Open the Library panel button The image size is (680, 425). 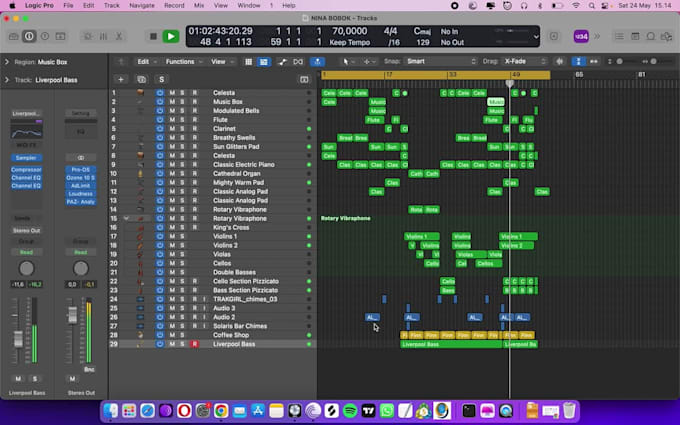point(13,36)
